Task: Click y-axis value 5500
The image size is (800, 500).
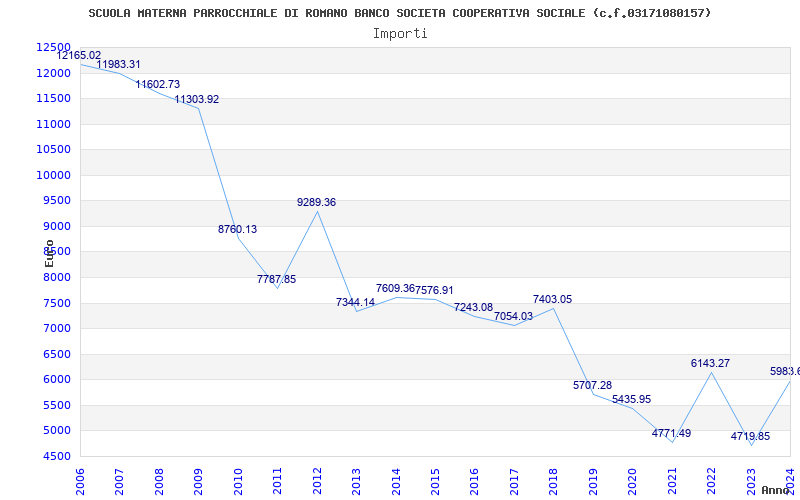Action: click(56, 405)
